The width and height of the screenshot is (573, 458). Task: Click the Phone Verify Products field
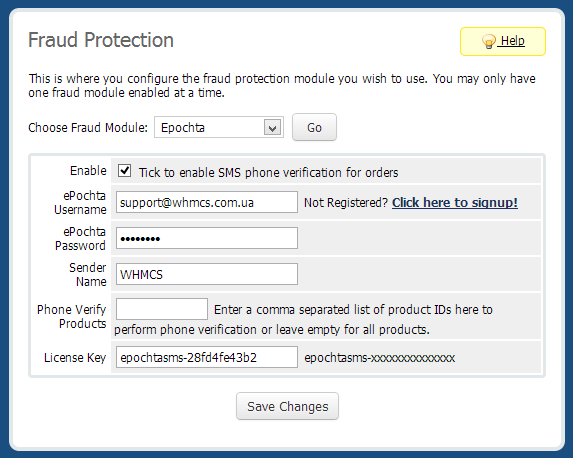[162, 309]
